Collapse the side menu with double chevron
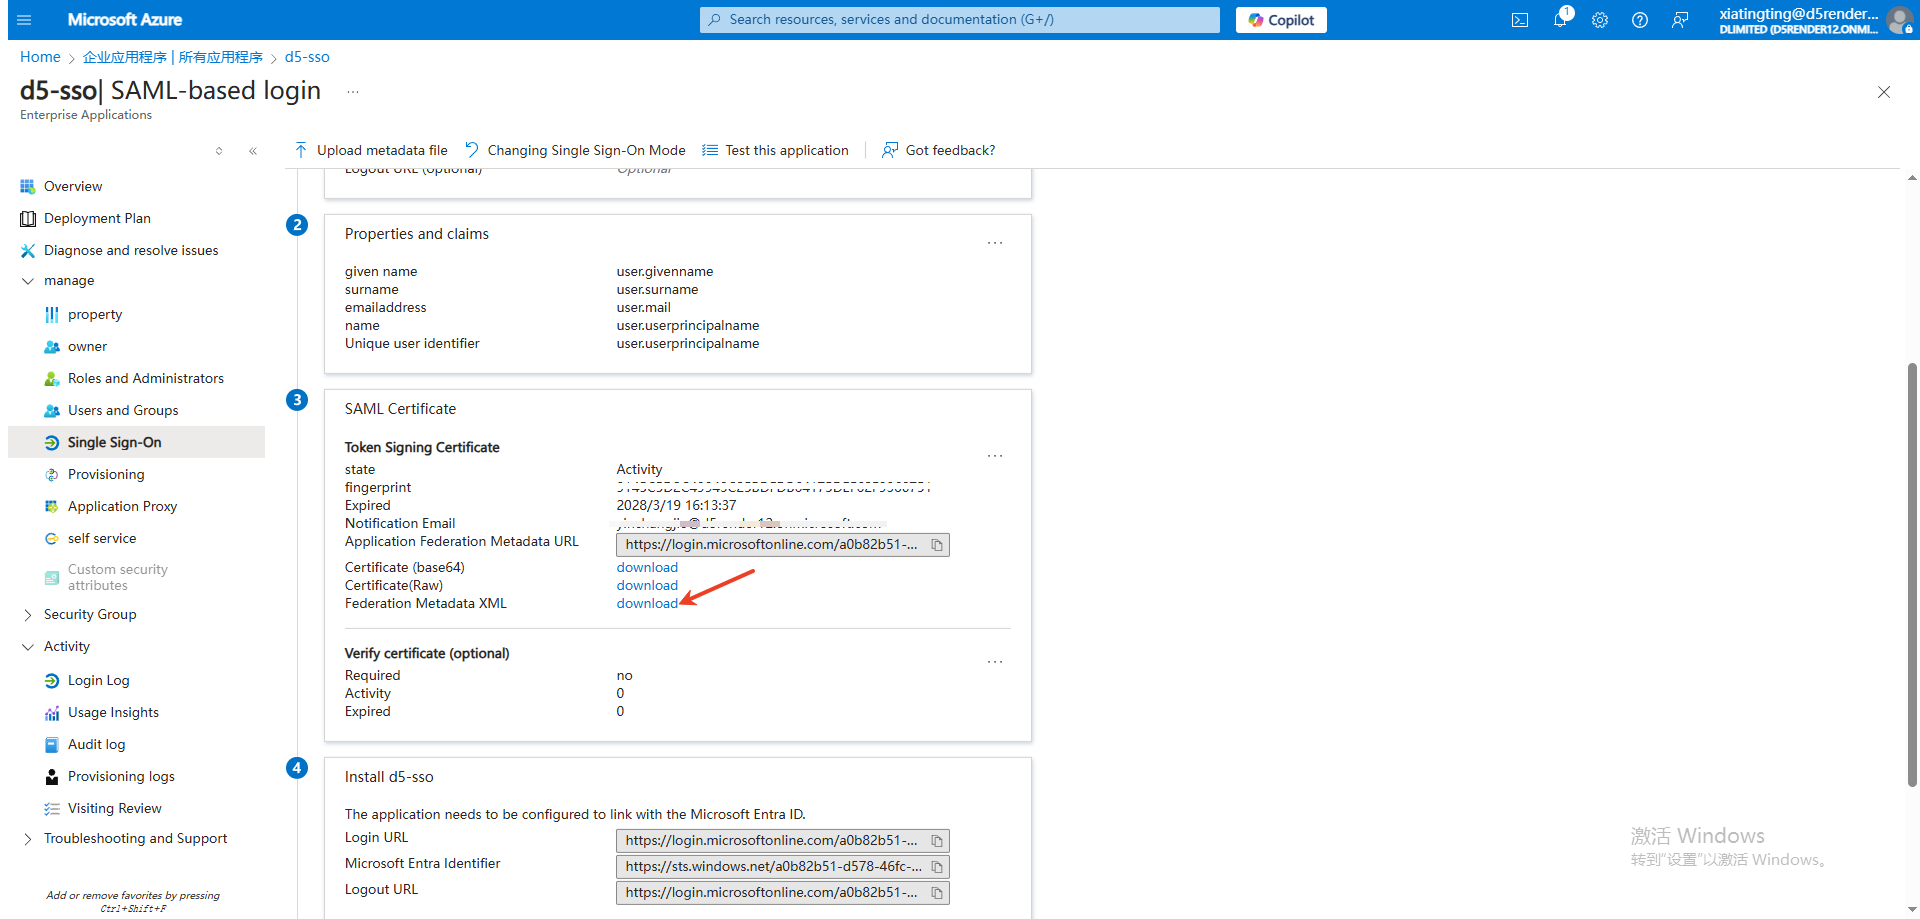Screen dimensions: 1920x919 [x=253, y=151]
